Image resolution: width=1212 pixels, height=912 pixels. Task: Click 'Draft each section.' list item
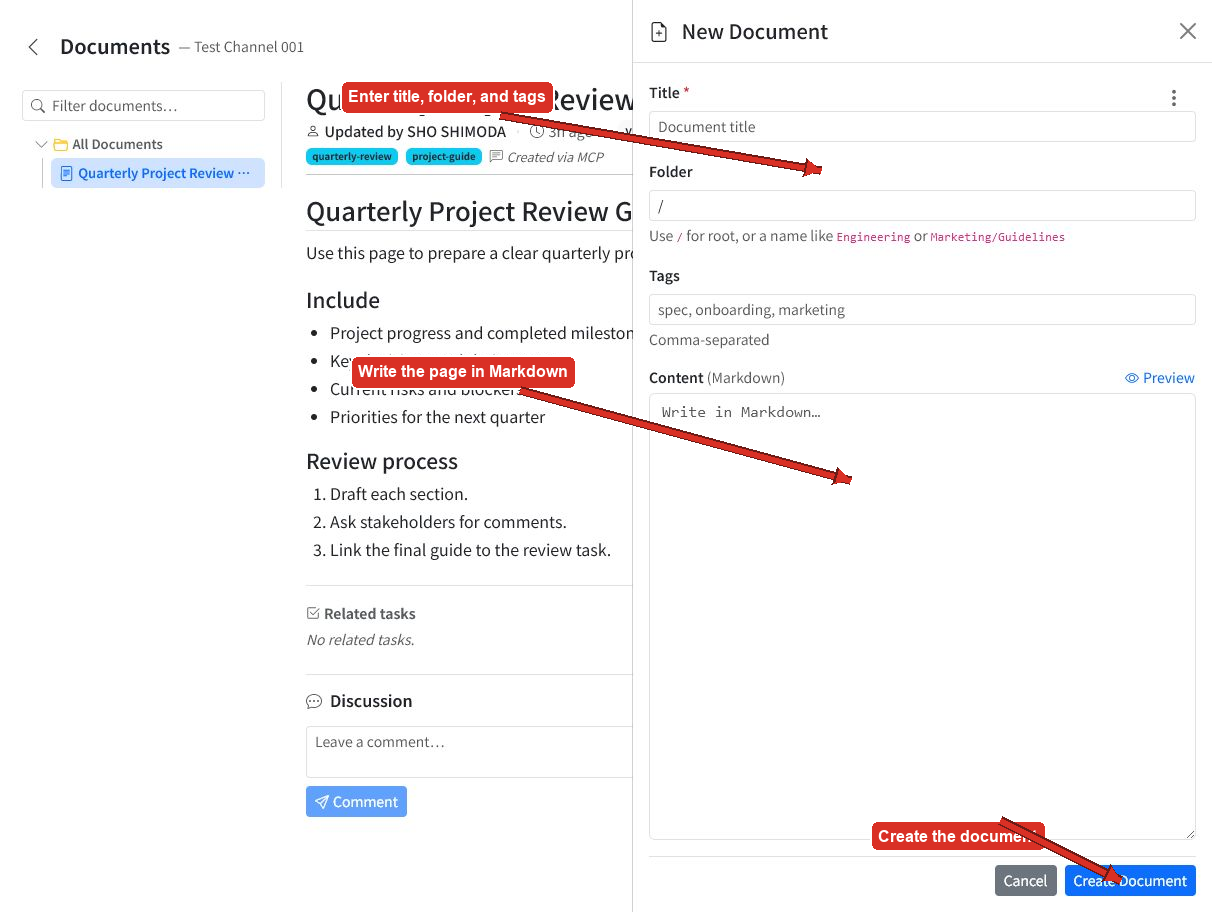[x=399, y=494]
